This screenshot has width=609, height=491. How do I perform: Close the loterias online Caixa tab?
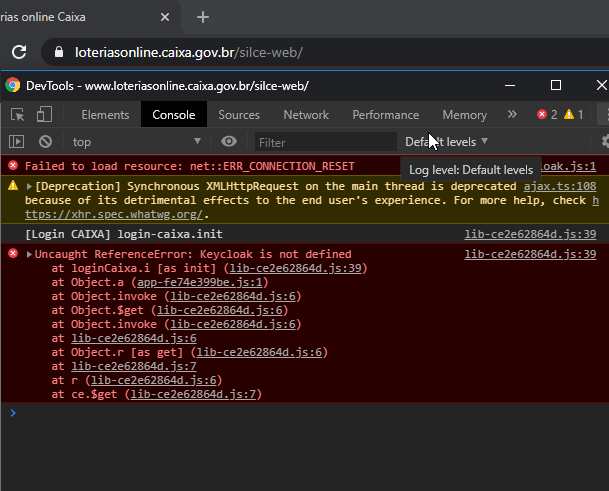tap(165, 17)
